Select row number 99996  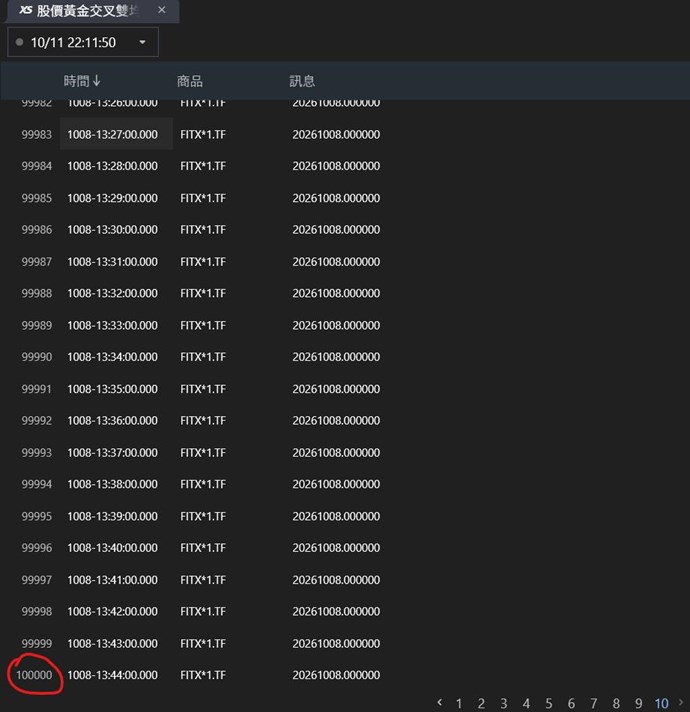point(37,547)
